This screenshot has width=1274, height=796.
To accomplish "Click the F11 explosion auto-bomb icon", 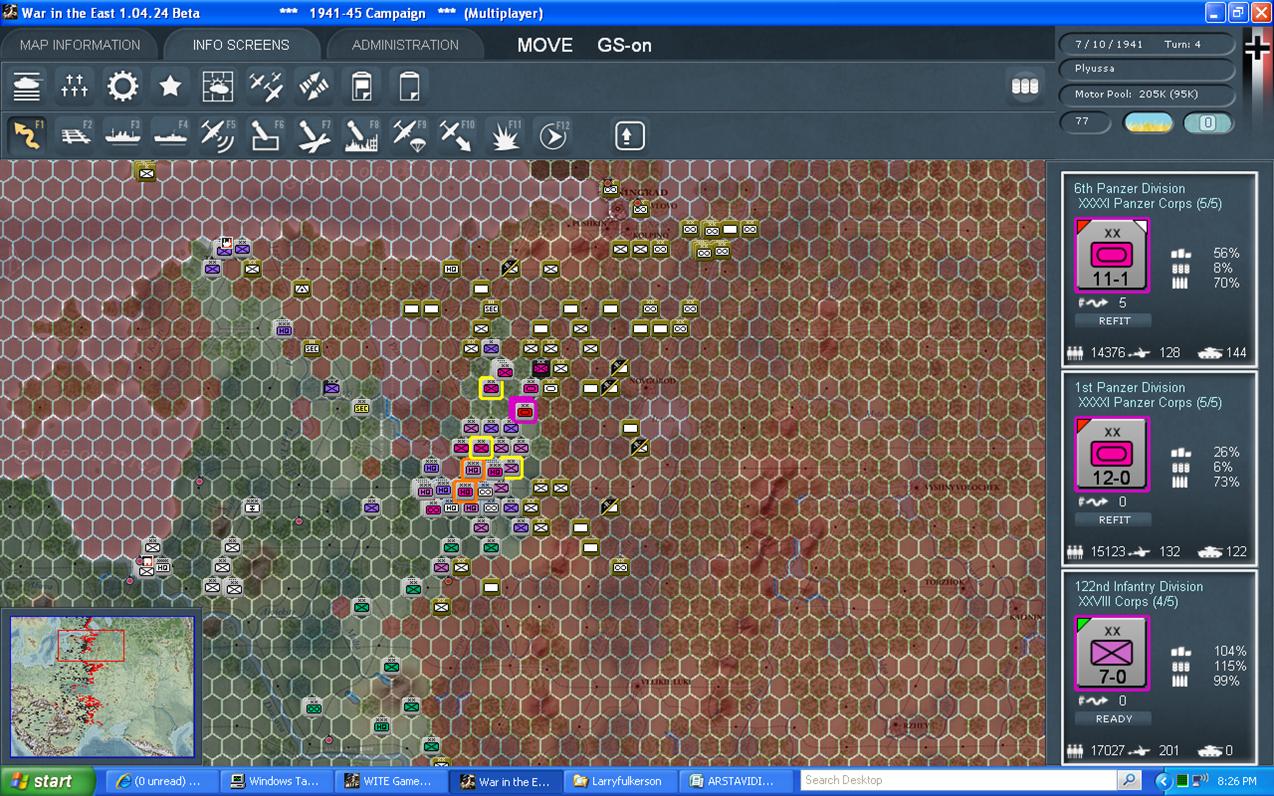I will (x=505, y=135).
